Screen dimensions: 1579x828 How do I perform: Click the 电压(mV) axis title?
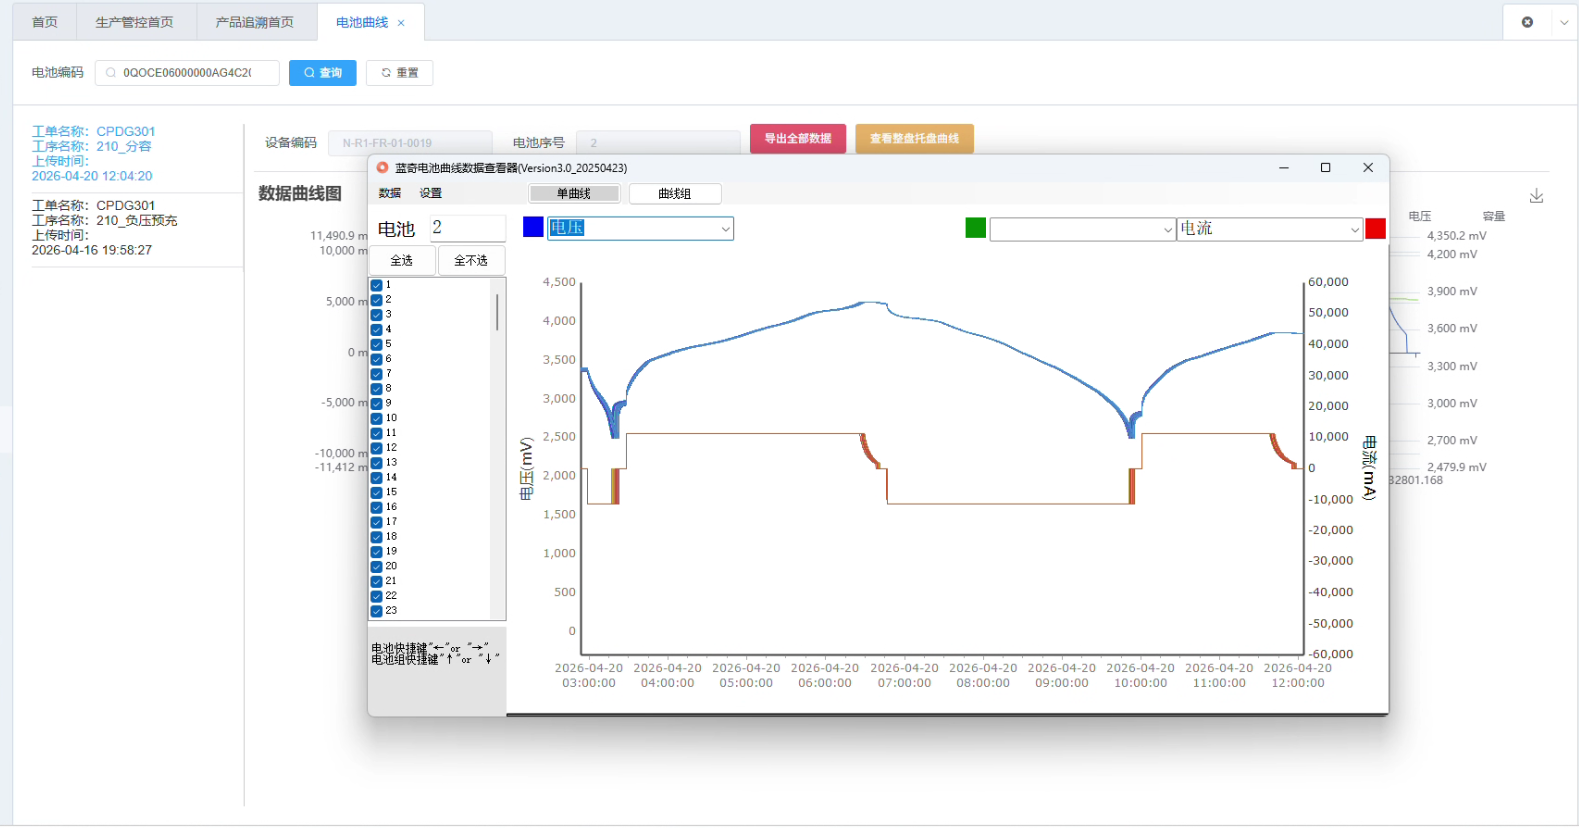coord(527,468)
